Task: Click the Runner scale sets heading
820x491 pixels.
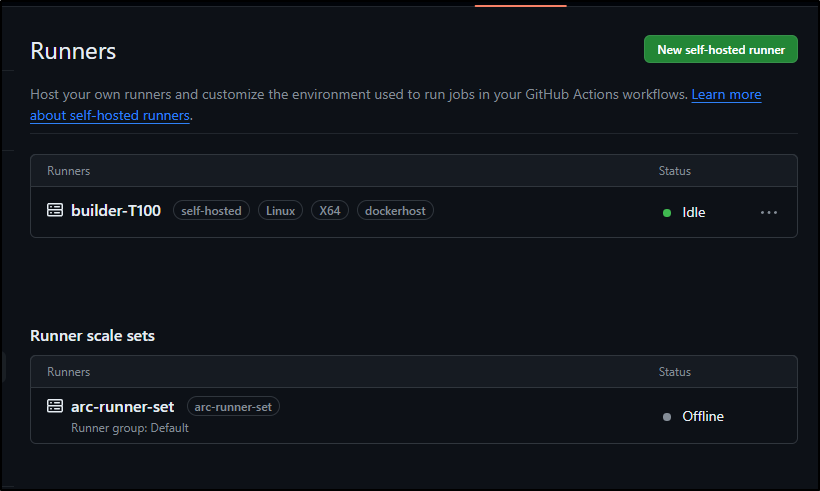Action: point(93,336)
